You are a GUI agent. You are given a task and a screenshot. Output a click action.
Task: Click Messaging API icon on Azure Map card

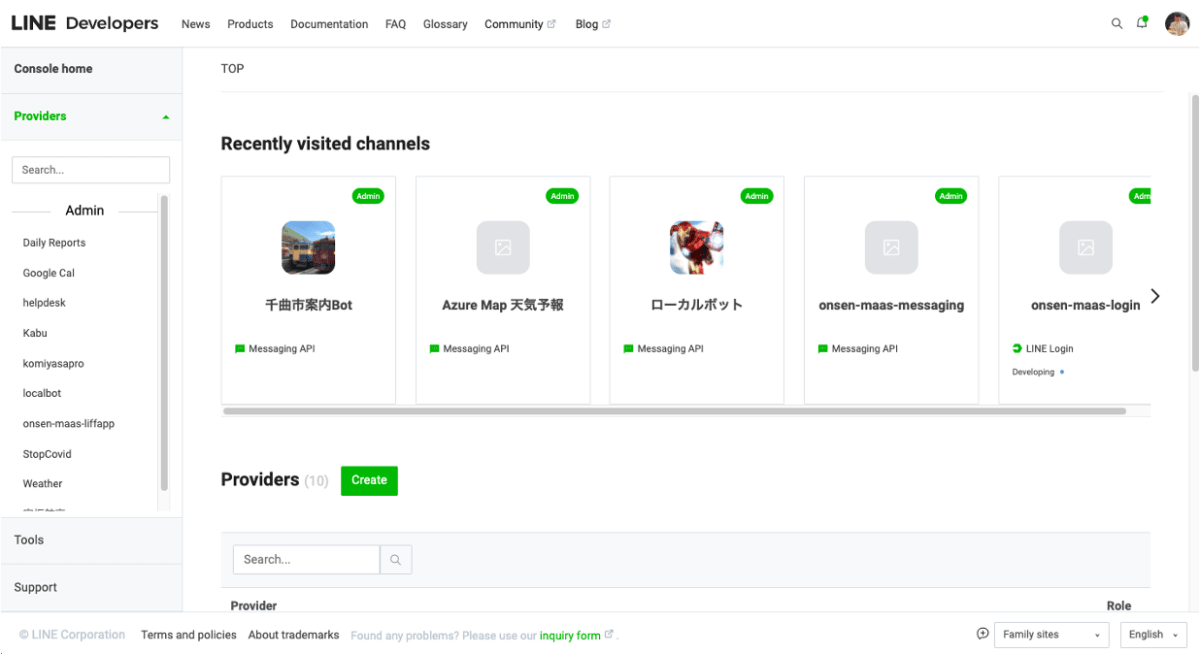[x=434, y=349]
